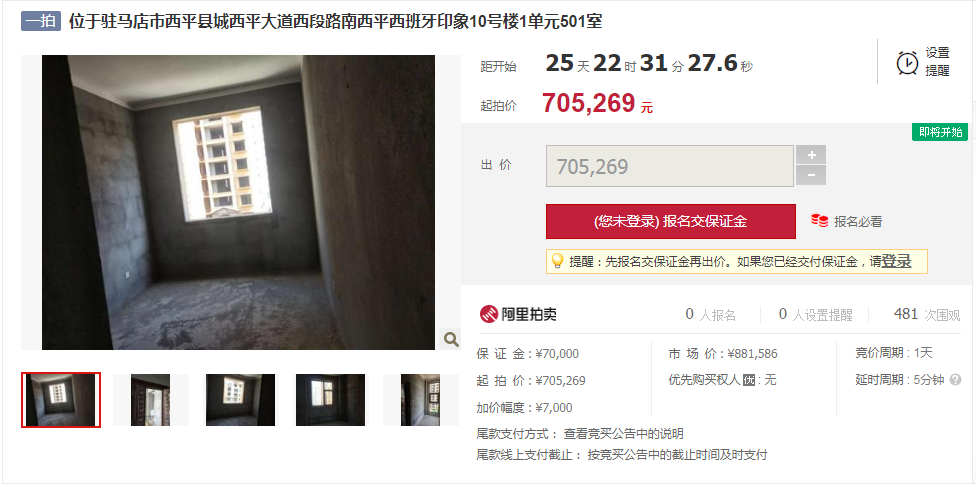
Task: Select the first room thumbnail
Action: pyautogui.click(x=61, y=400)
